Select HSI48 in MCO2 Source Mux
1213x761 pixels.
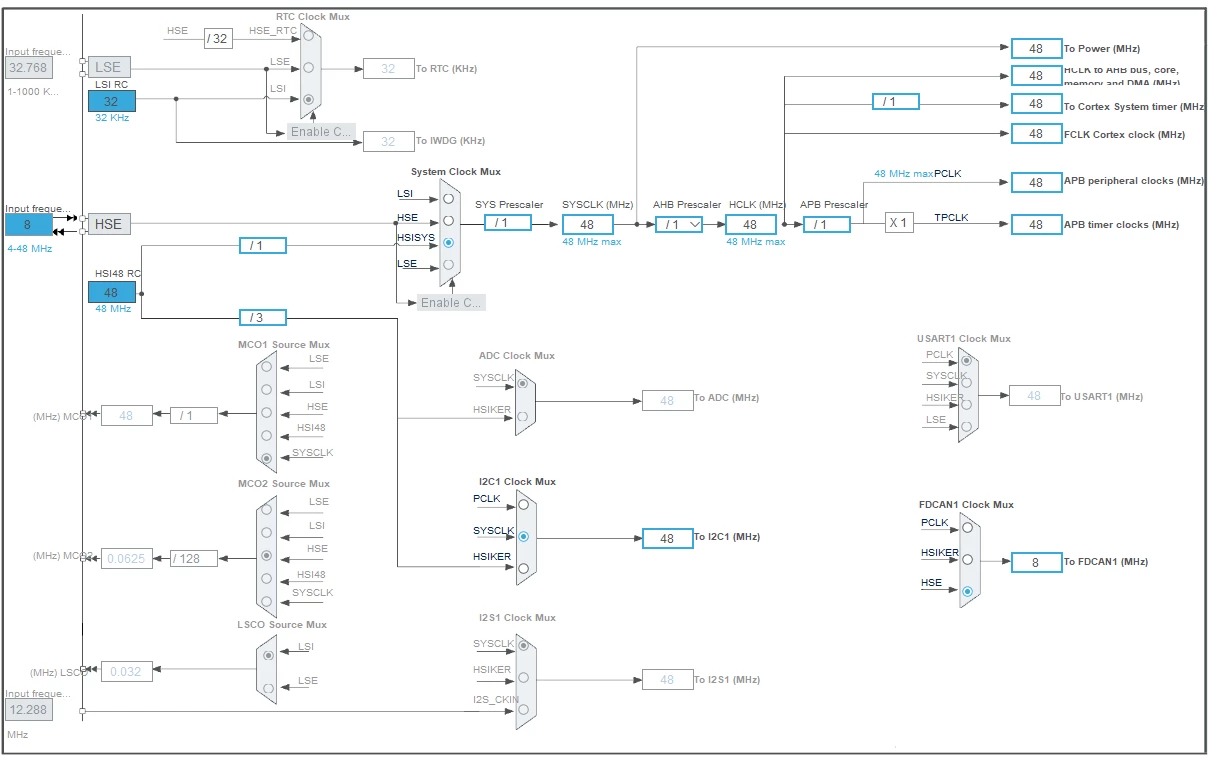coord(266,578)
